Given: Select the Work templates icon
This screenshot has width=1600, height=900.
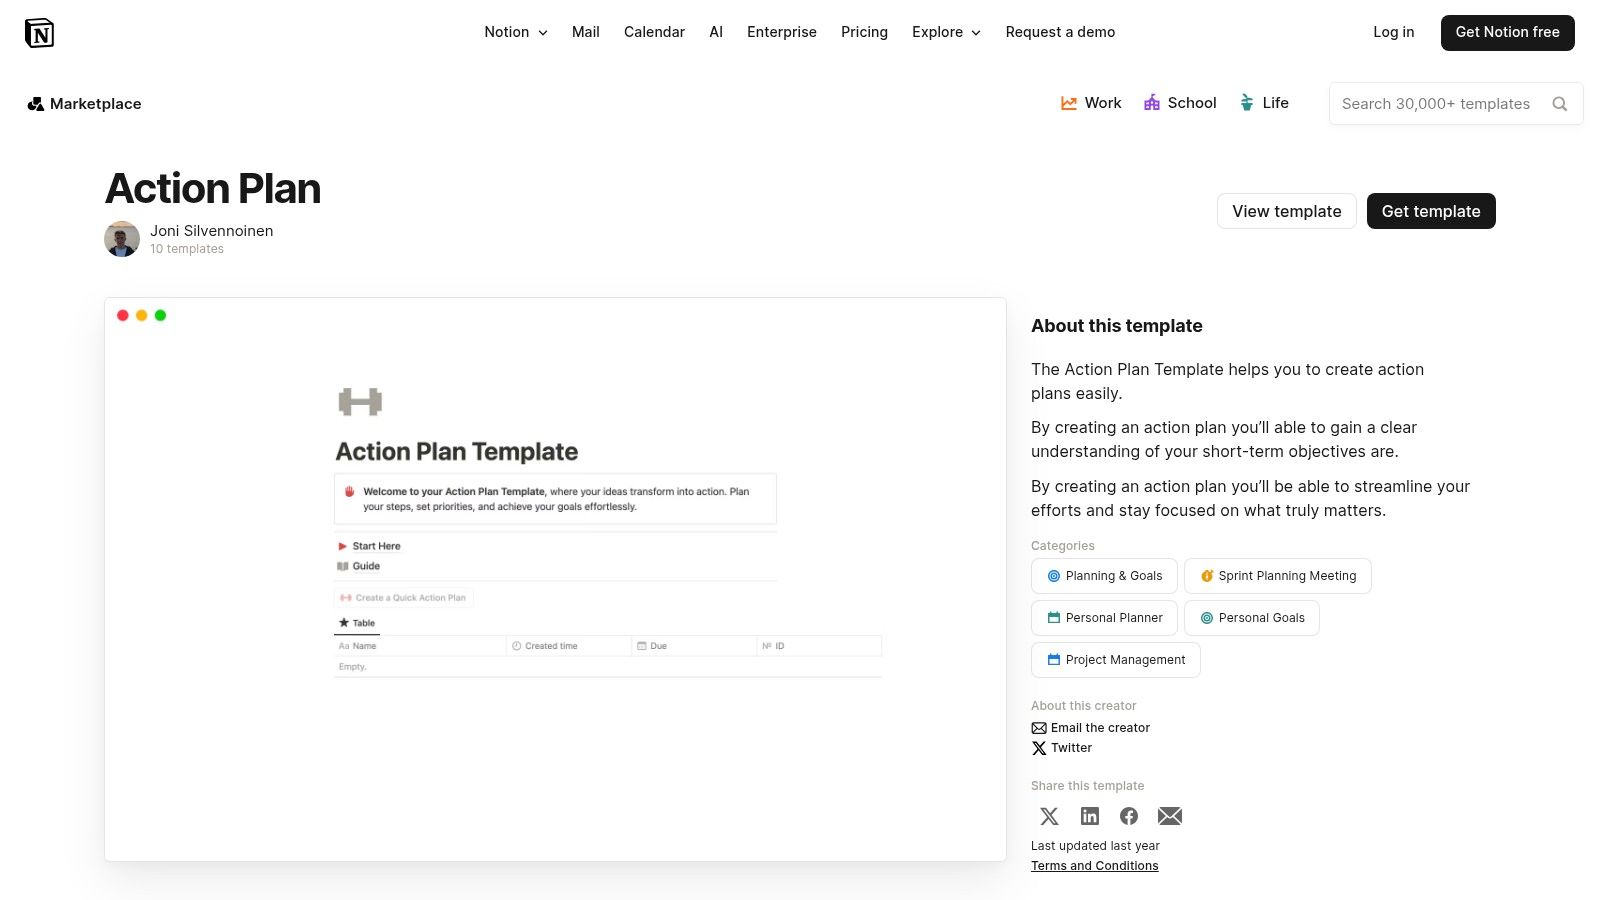Looking at the screenshot, I should [x=1067, y=102].
